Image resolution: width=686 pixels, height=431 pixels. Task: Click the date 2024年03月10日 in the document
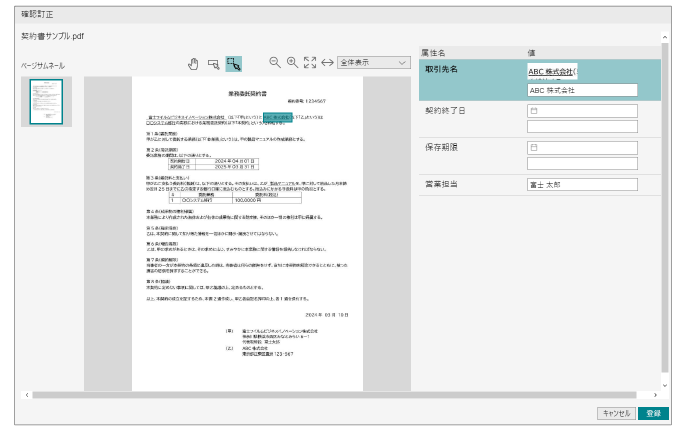click(327, 315)
